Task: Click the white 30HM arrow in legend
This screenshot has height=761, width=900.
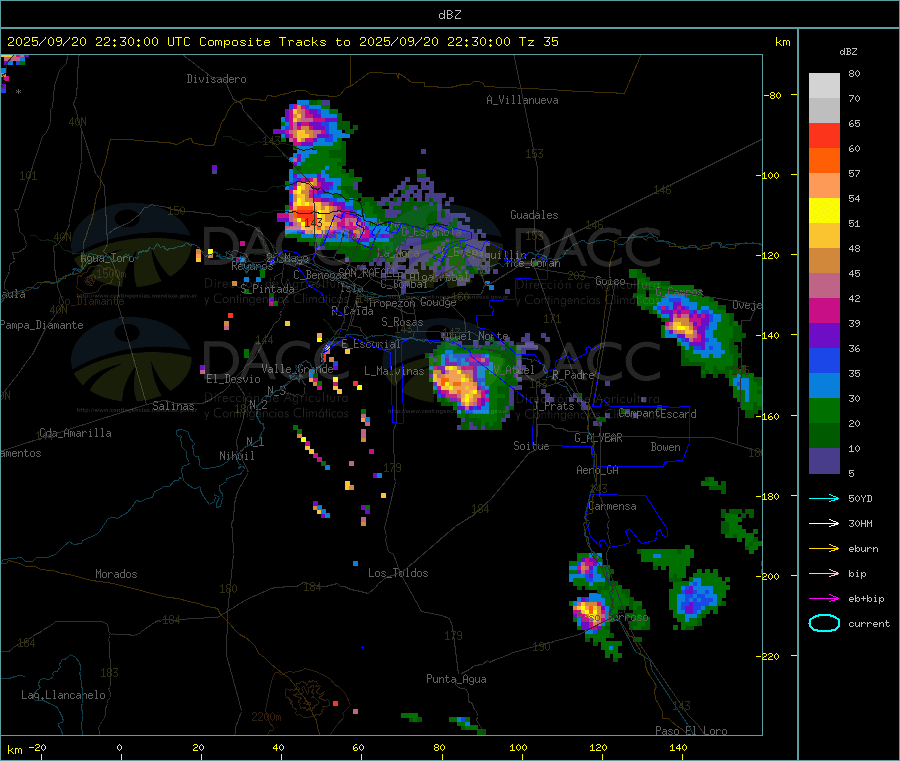Action: [824, 523]
